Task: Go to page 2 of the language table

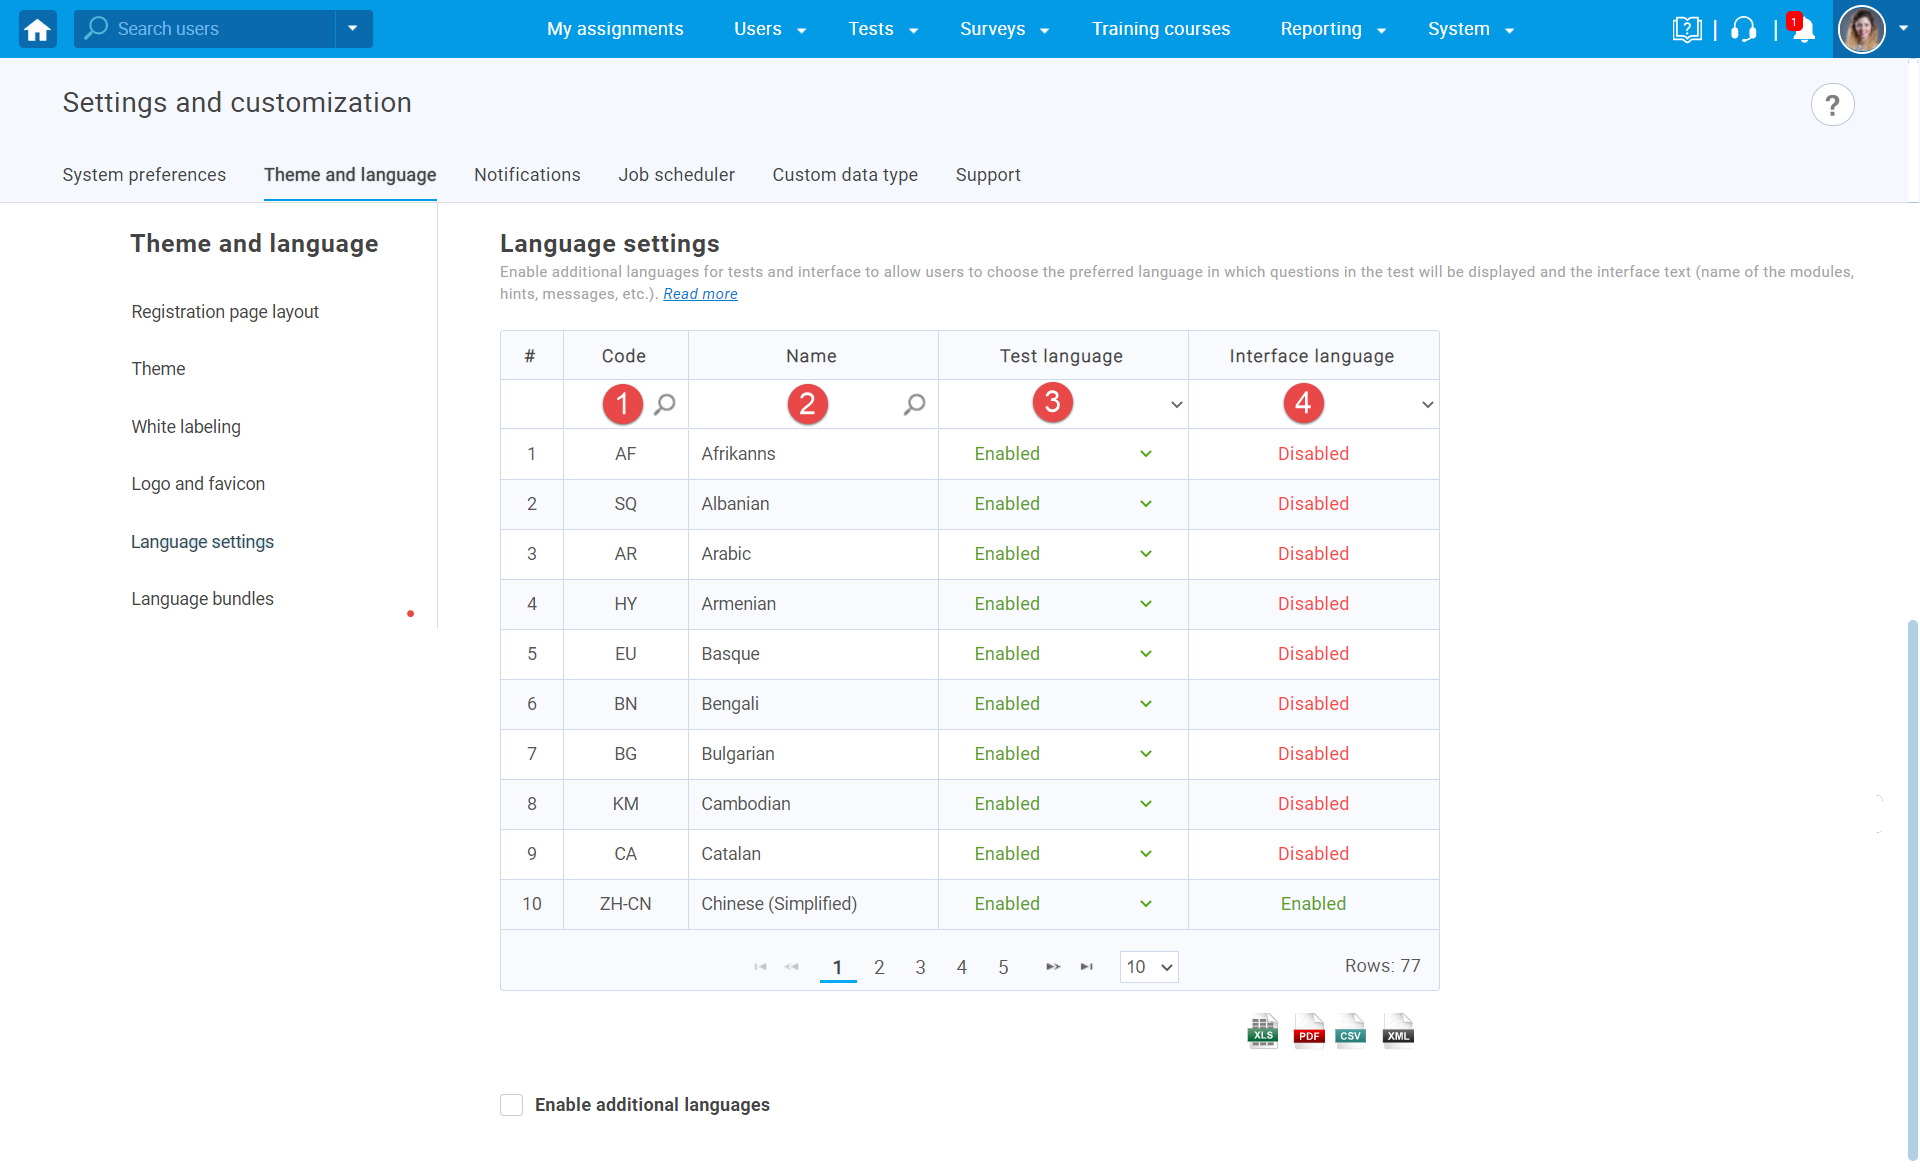Action: (x=879, y=967)
